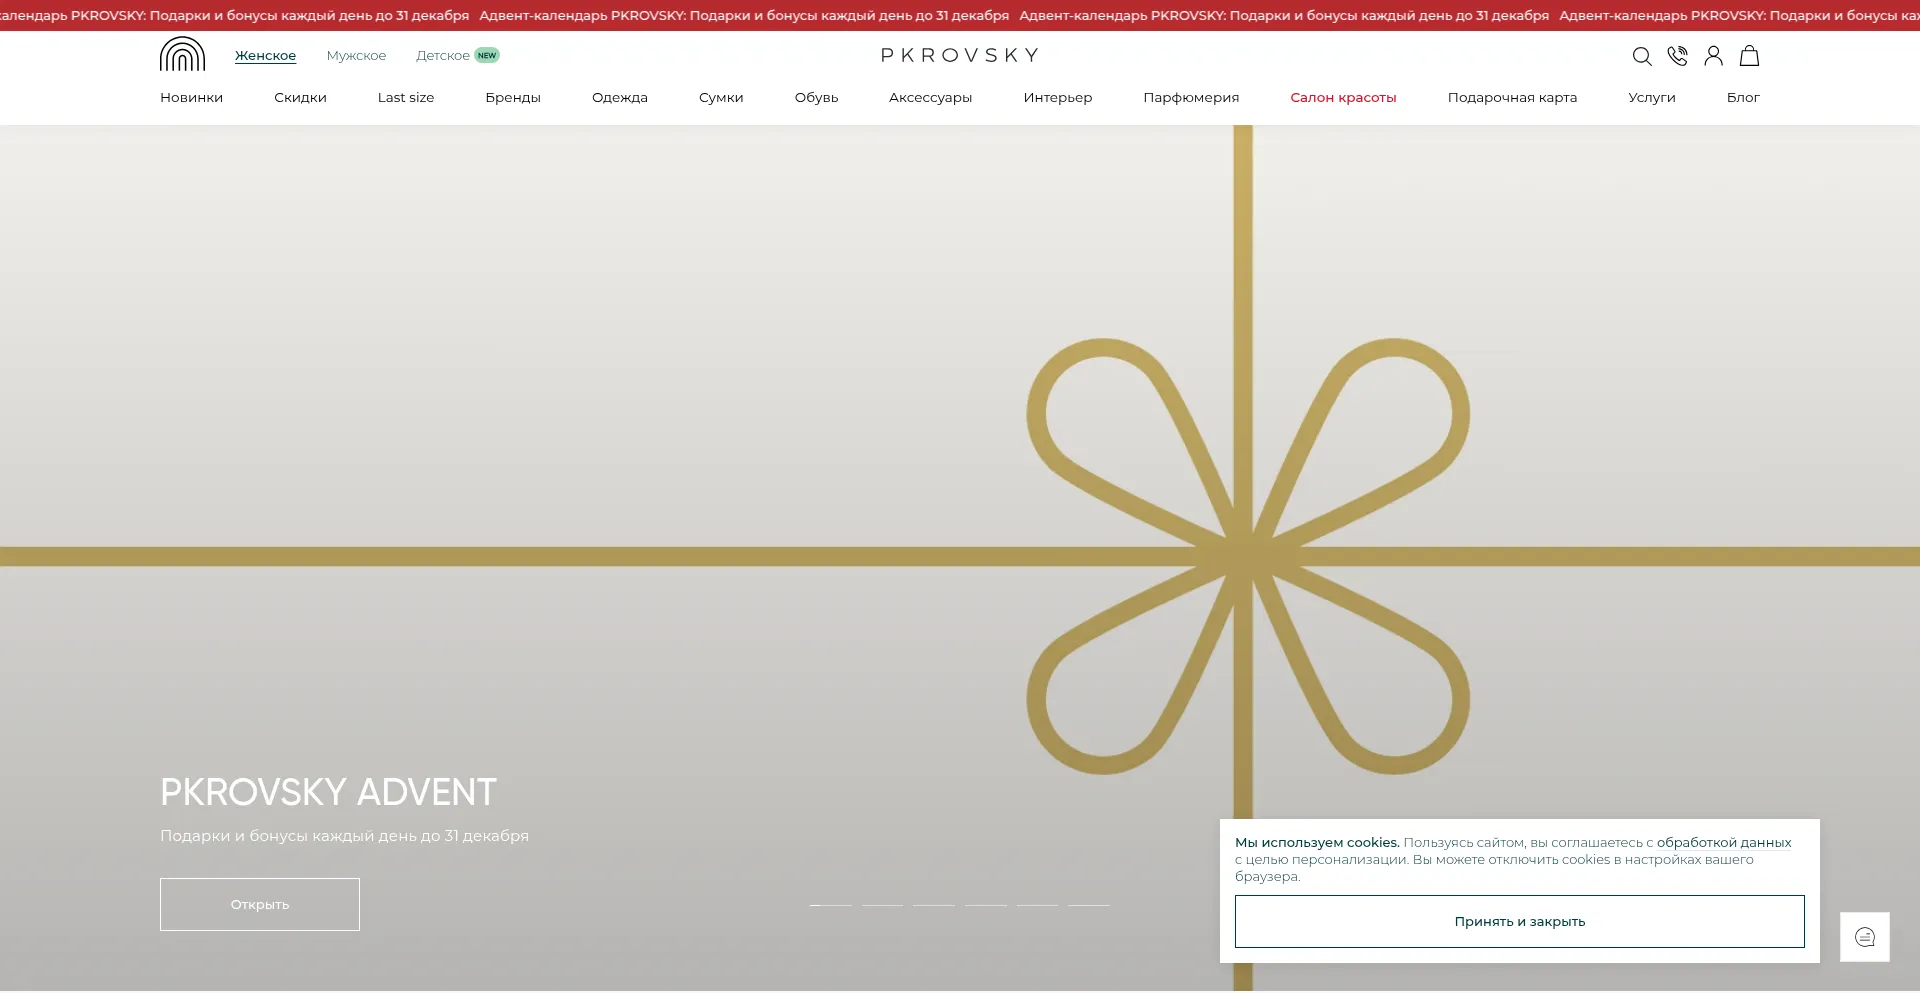1920x993 pixels.
Task: Open the user account icon
Action: pyautogui.click(x=1713, y=56)
